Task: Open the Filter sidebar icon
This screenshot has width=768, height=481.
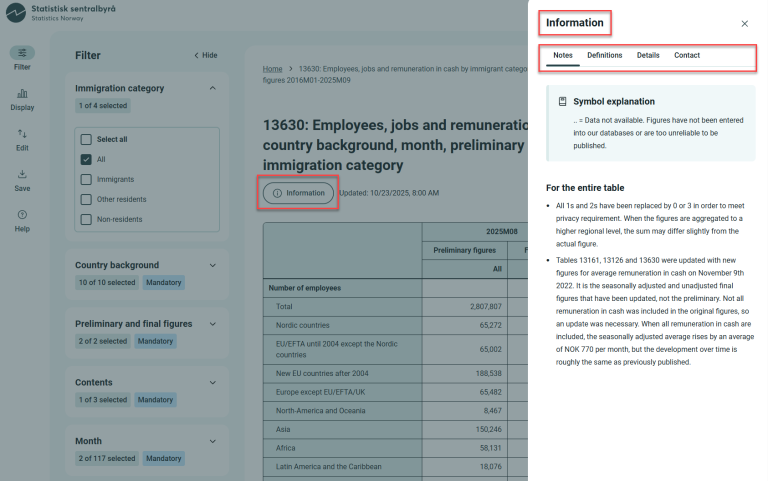Action: click(x=22, y=53)
